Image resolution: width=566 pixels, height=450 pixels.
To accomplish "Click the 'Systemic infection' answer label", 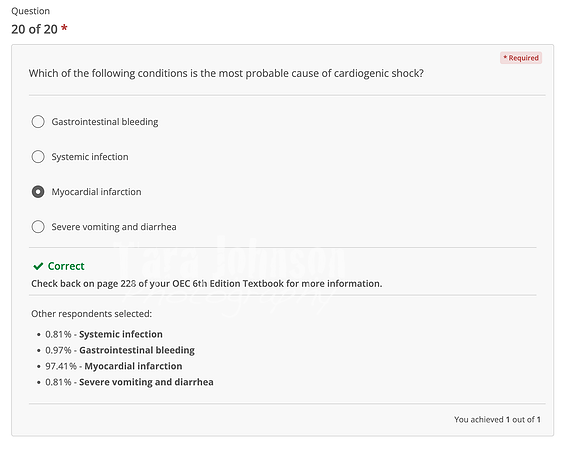I will tap(90, 157).
